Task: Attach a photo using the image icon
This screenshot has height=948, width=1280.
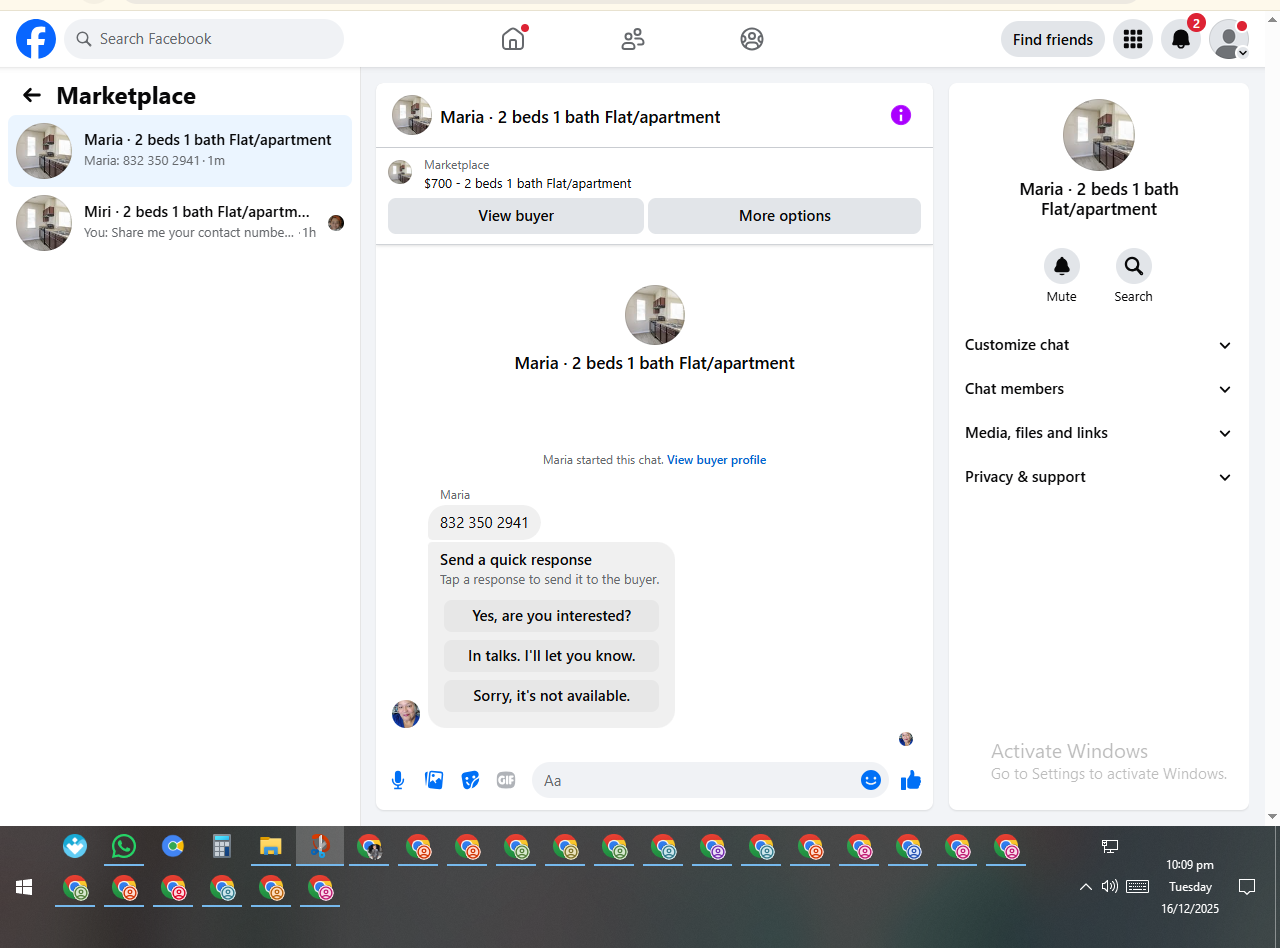Action: click(434, 780)
